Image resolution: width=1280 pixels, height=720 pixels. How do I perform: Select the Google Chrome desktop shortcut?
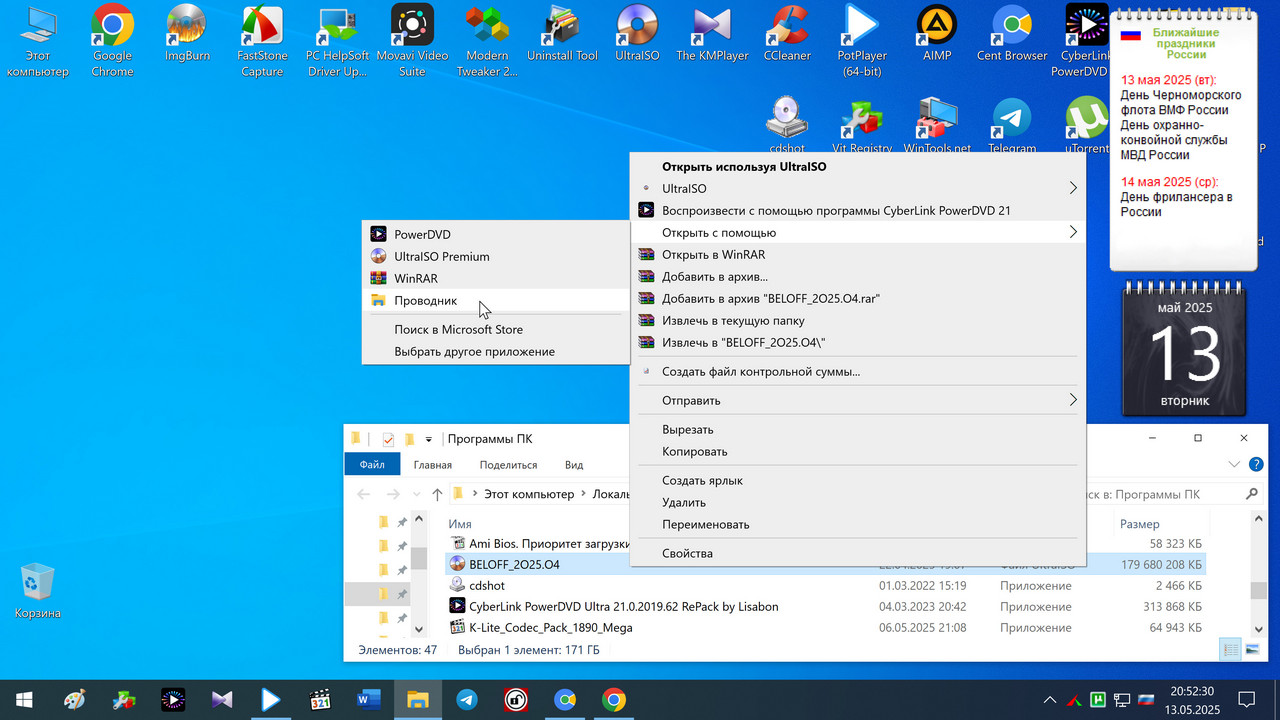pyautogui.click(x=112, y=41)
